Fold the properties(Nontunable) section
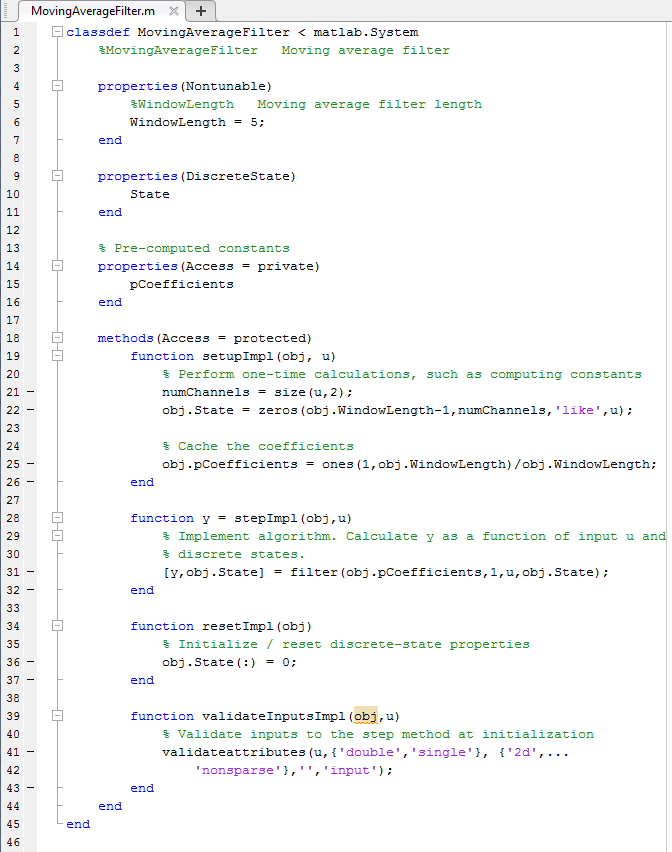 57,86
